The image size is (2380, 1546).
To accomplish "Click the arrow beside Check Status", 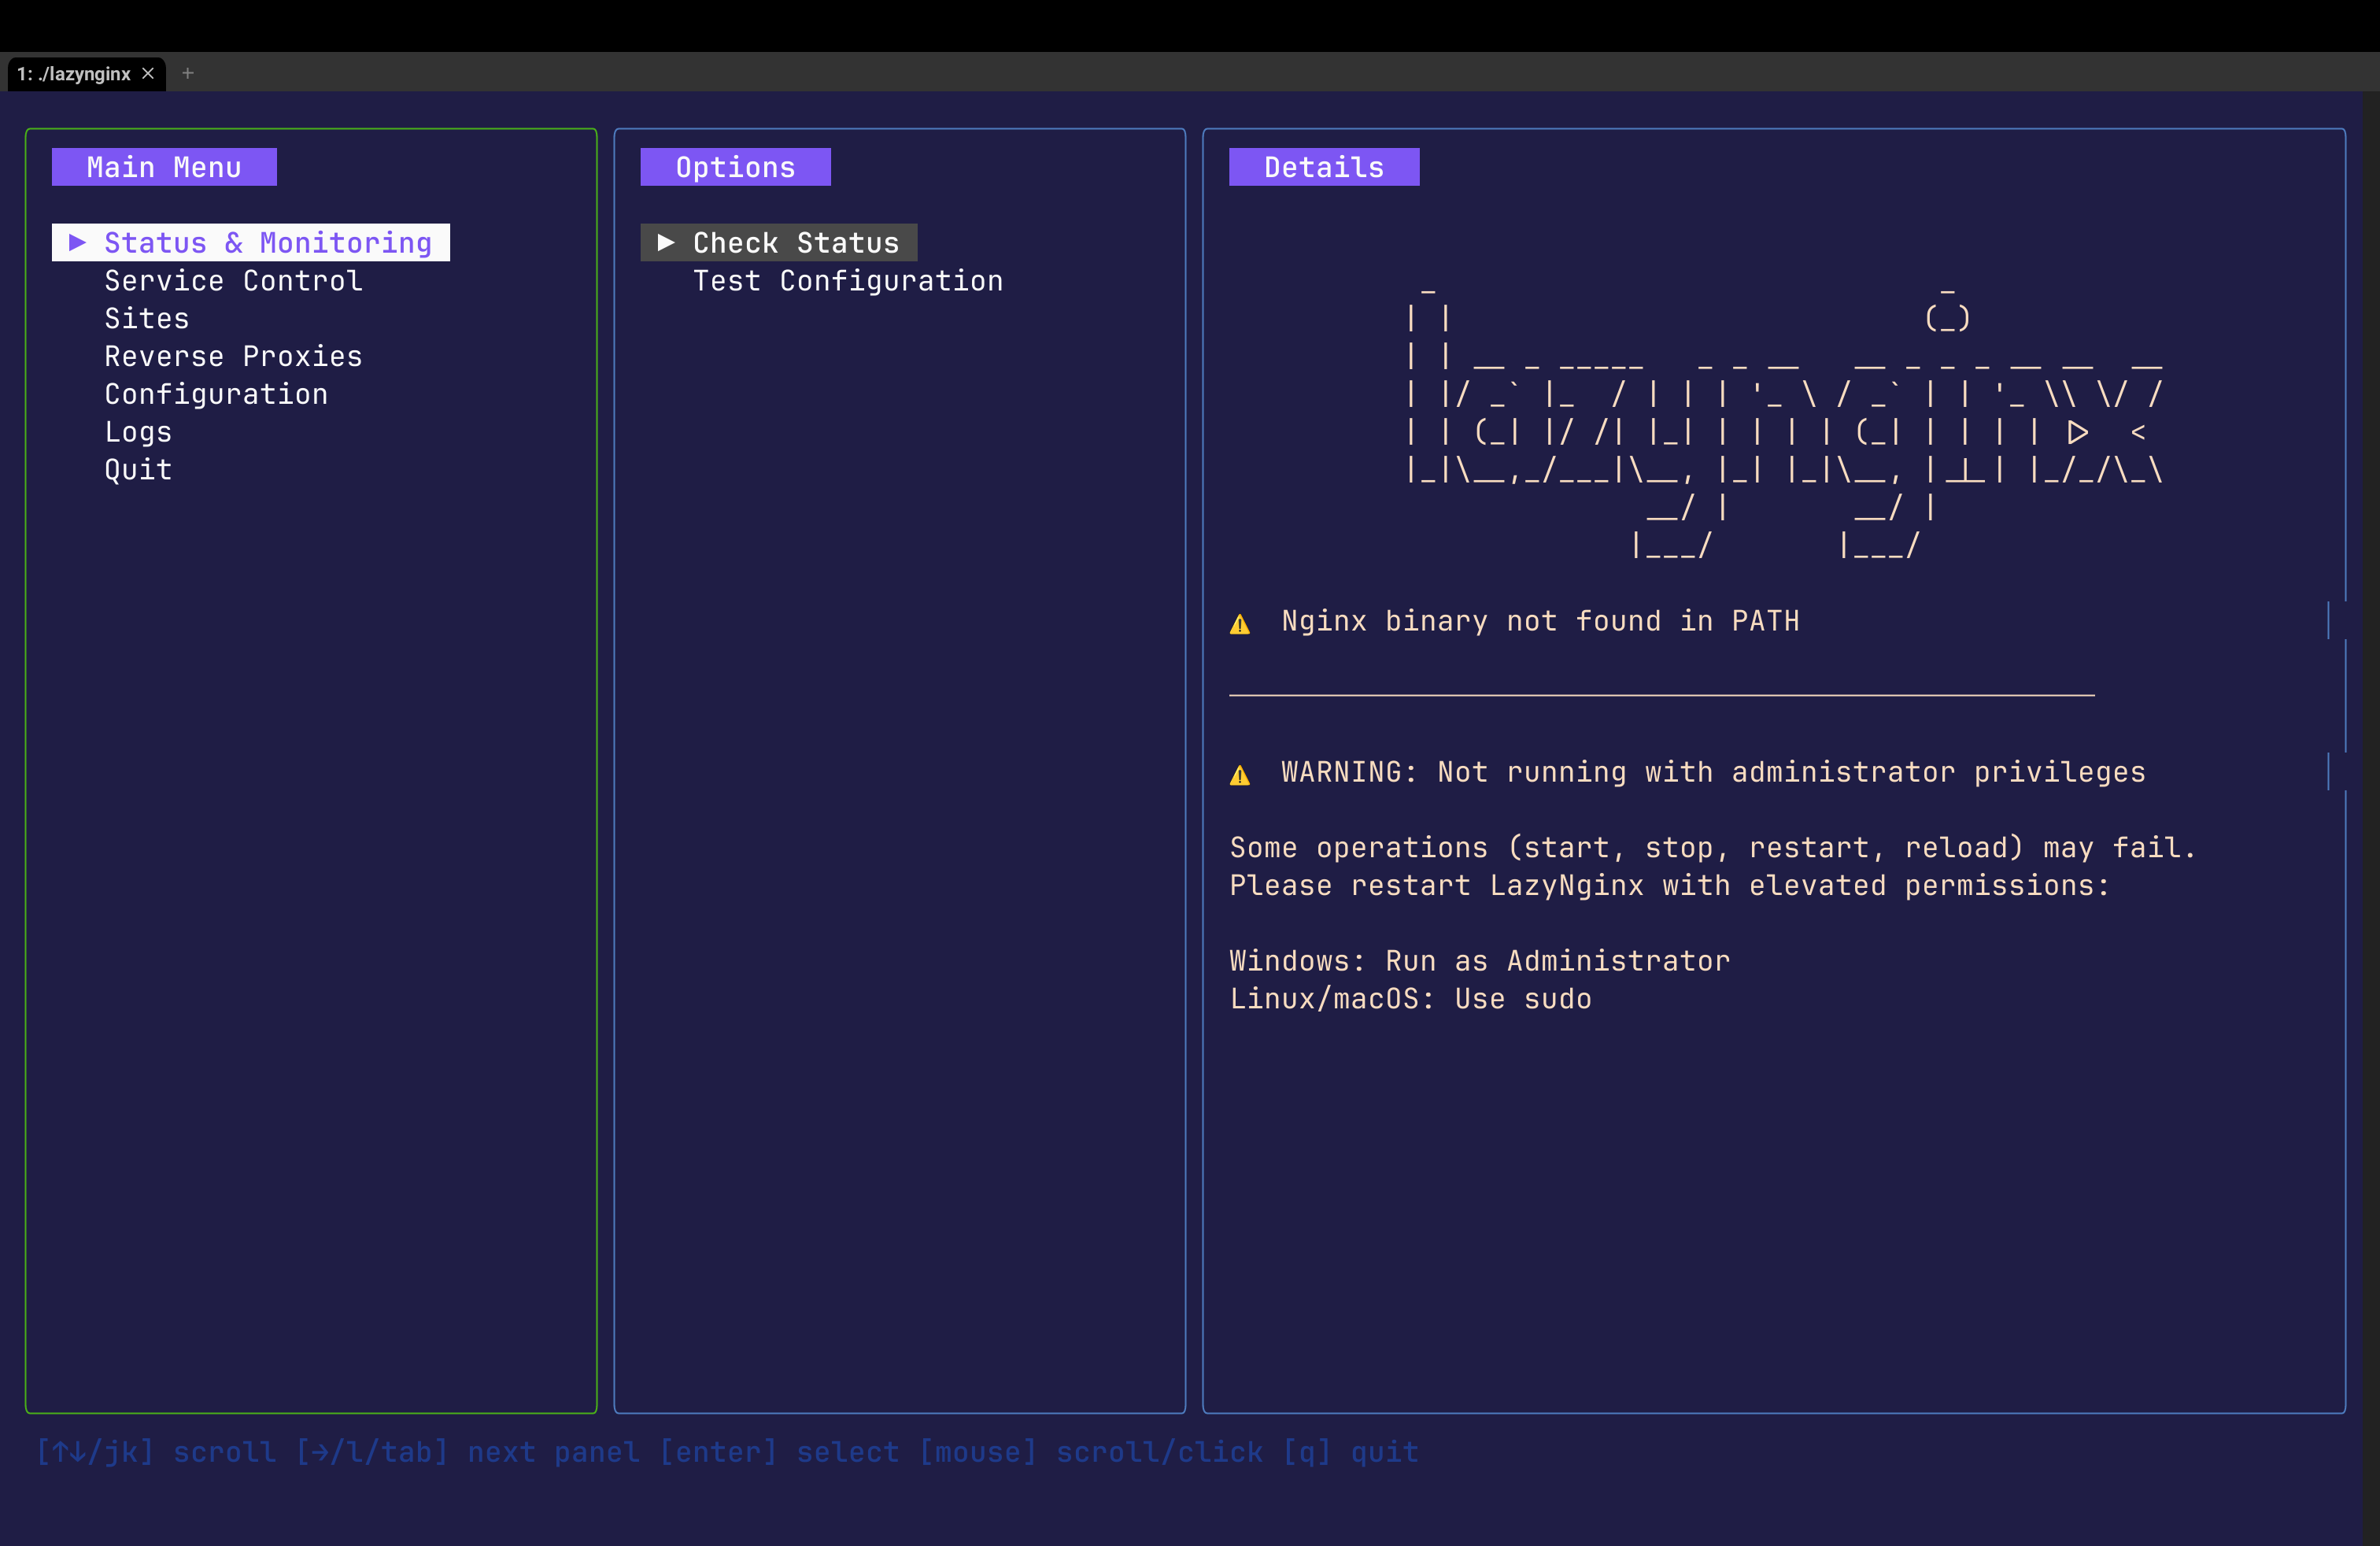I will click(665, 242).
